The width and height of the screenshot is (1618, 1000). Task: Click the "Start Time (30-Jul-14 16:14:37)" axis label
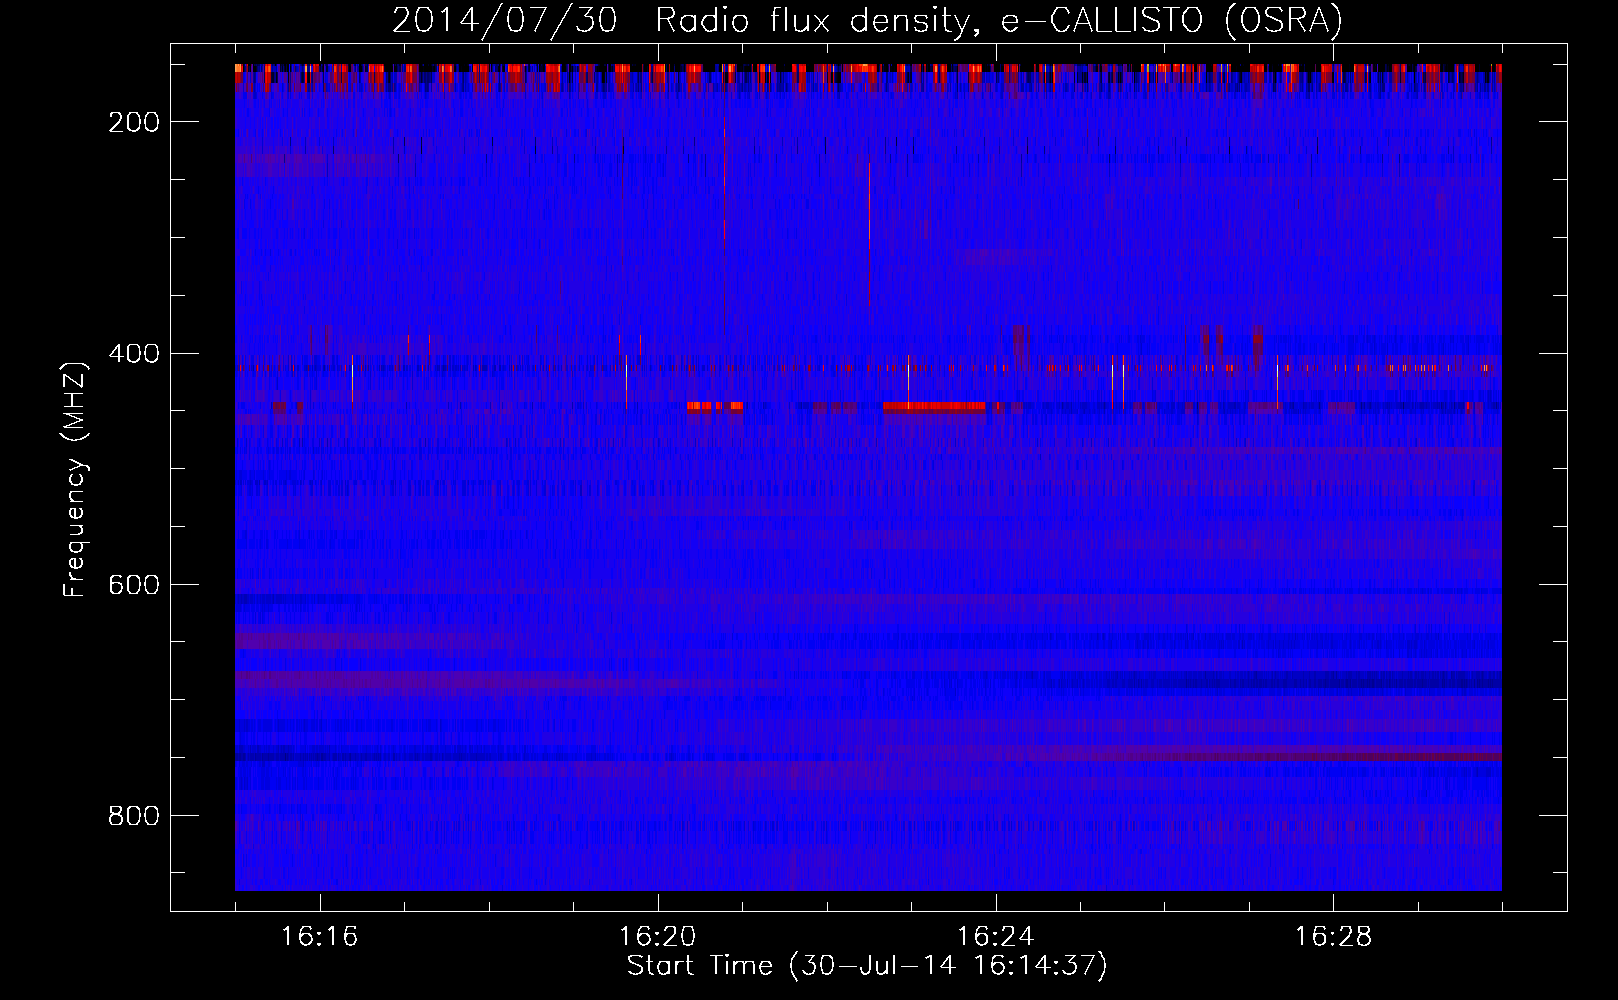tap(867, 966)
